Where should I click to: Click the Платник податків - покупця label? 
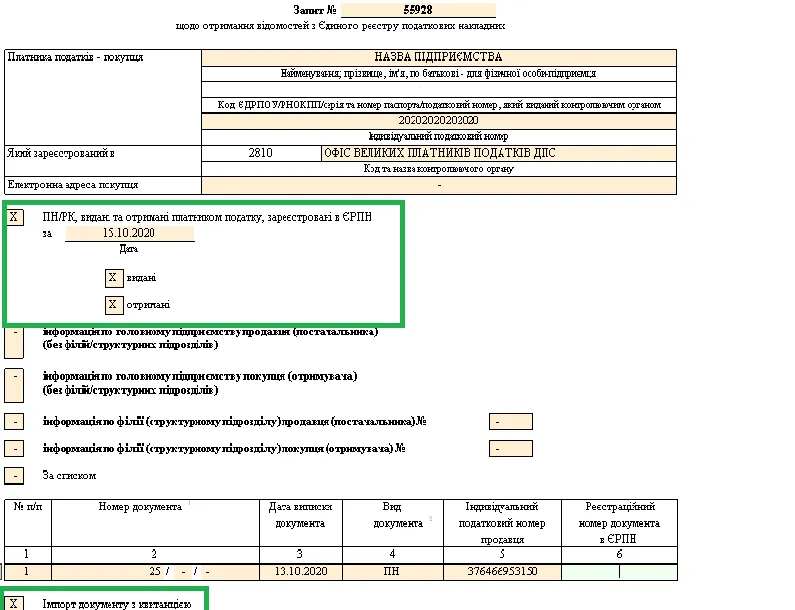pyautogui.click(x=76, y=57)
